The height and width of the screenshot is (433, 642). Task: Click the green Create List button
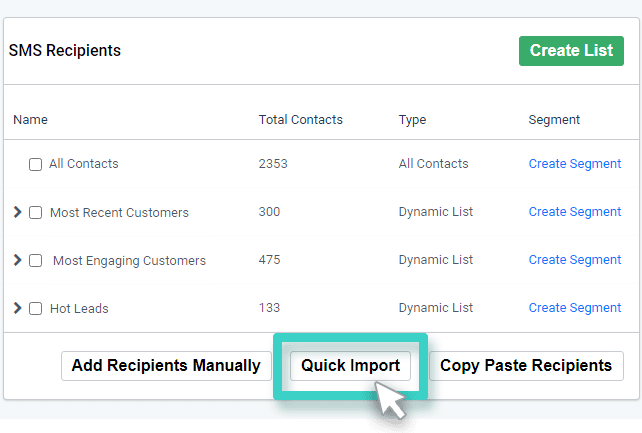tap(571, 51)
